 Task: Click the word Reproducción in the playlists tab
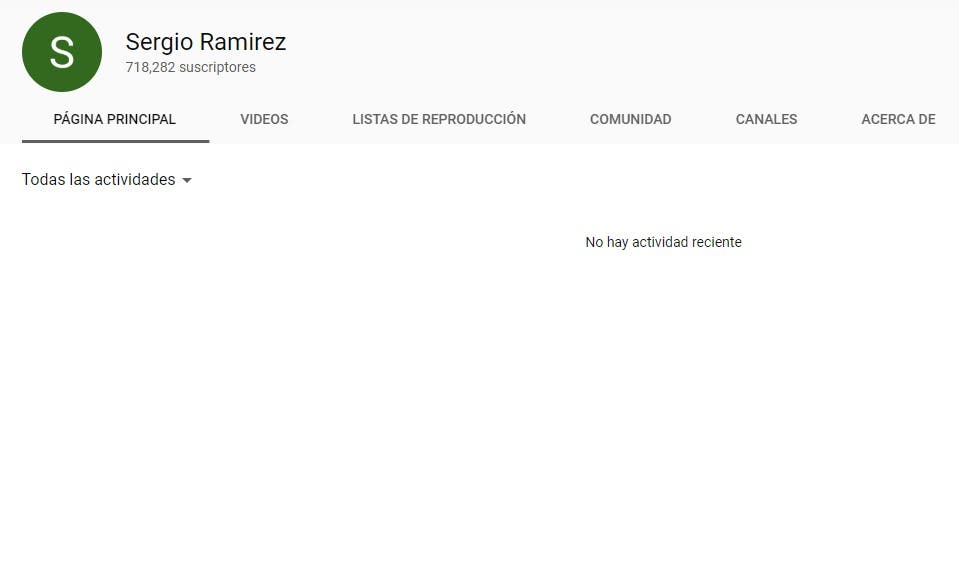pyautogui.click(x=474, y=119)
